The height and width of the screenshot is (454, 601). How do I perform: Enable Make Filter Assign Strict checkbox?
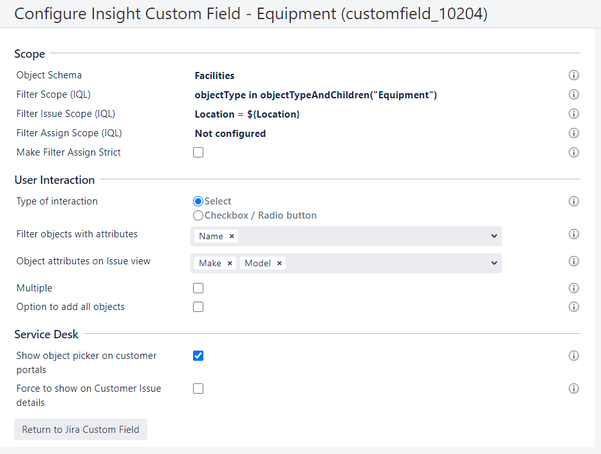(198, 153)
